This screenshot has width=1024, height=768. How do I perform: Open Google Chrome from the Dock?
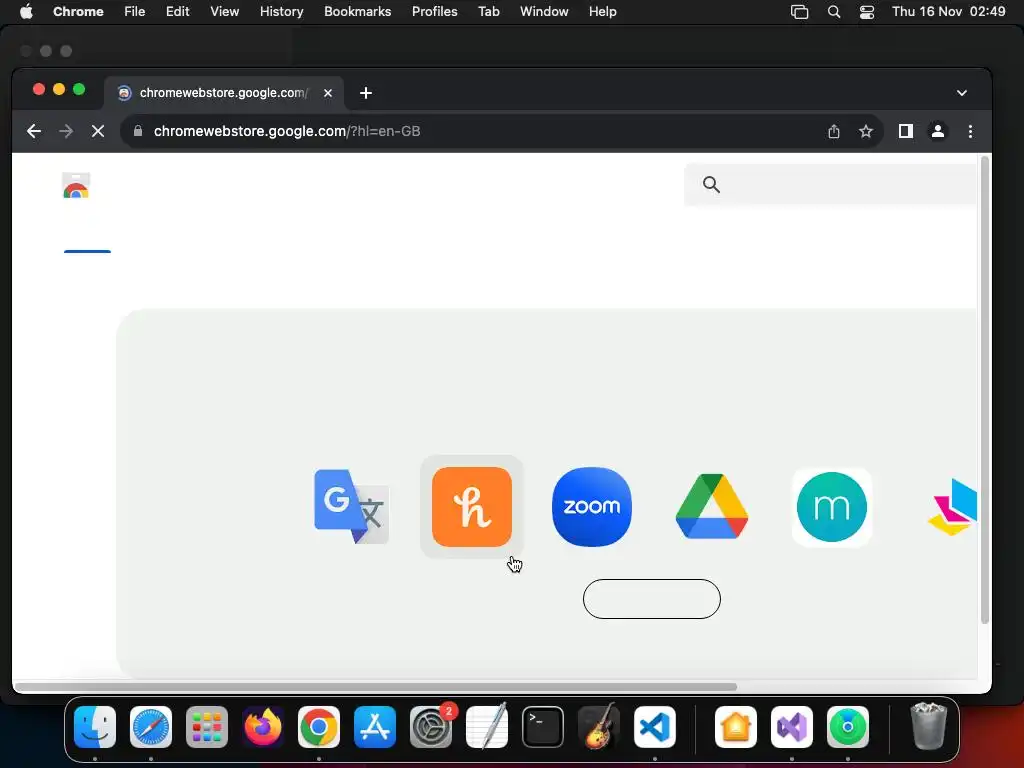(x=319, y=727)
